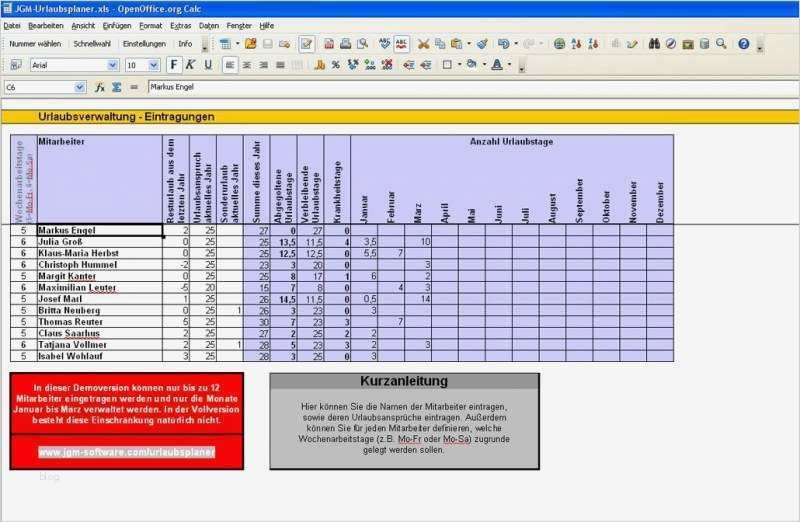Click the Cut scissors icon
Viewport: 800px width, 522px height.
click(423, 44)
